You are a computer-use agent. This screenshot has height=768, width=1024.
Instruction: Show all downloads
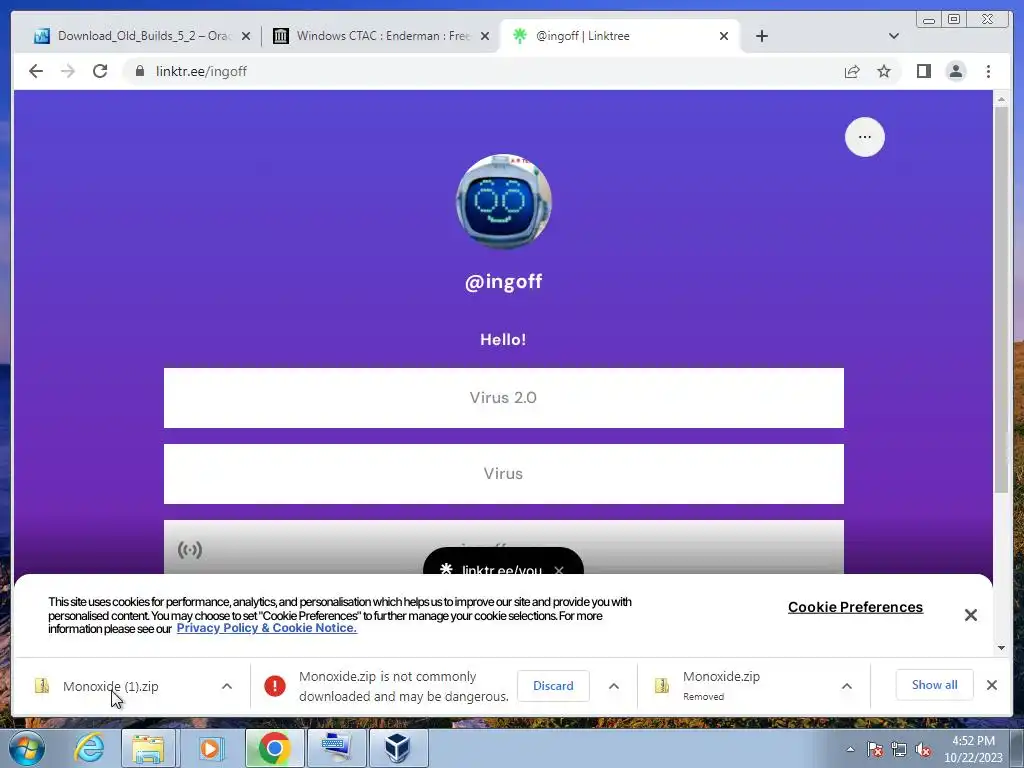(935, 685)
